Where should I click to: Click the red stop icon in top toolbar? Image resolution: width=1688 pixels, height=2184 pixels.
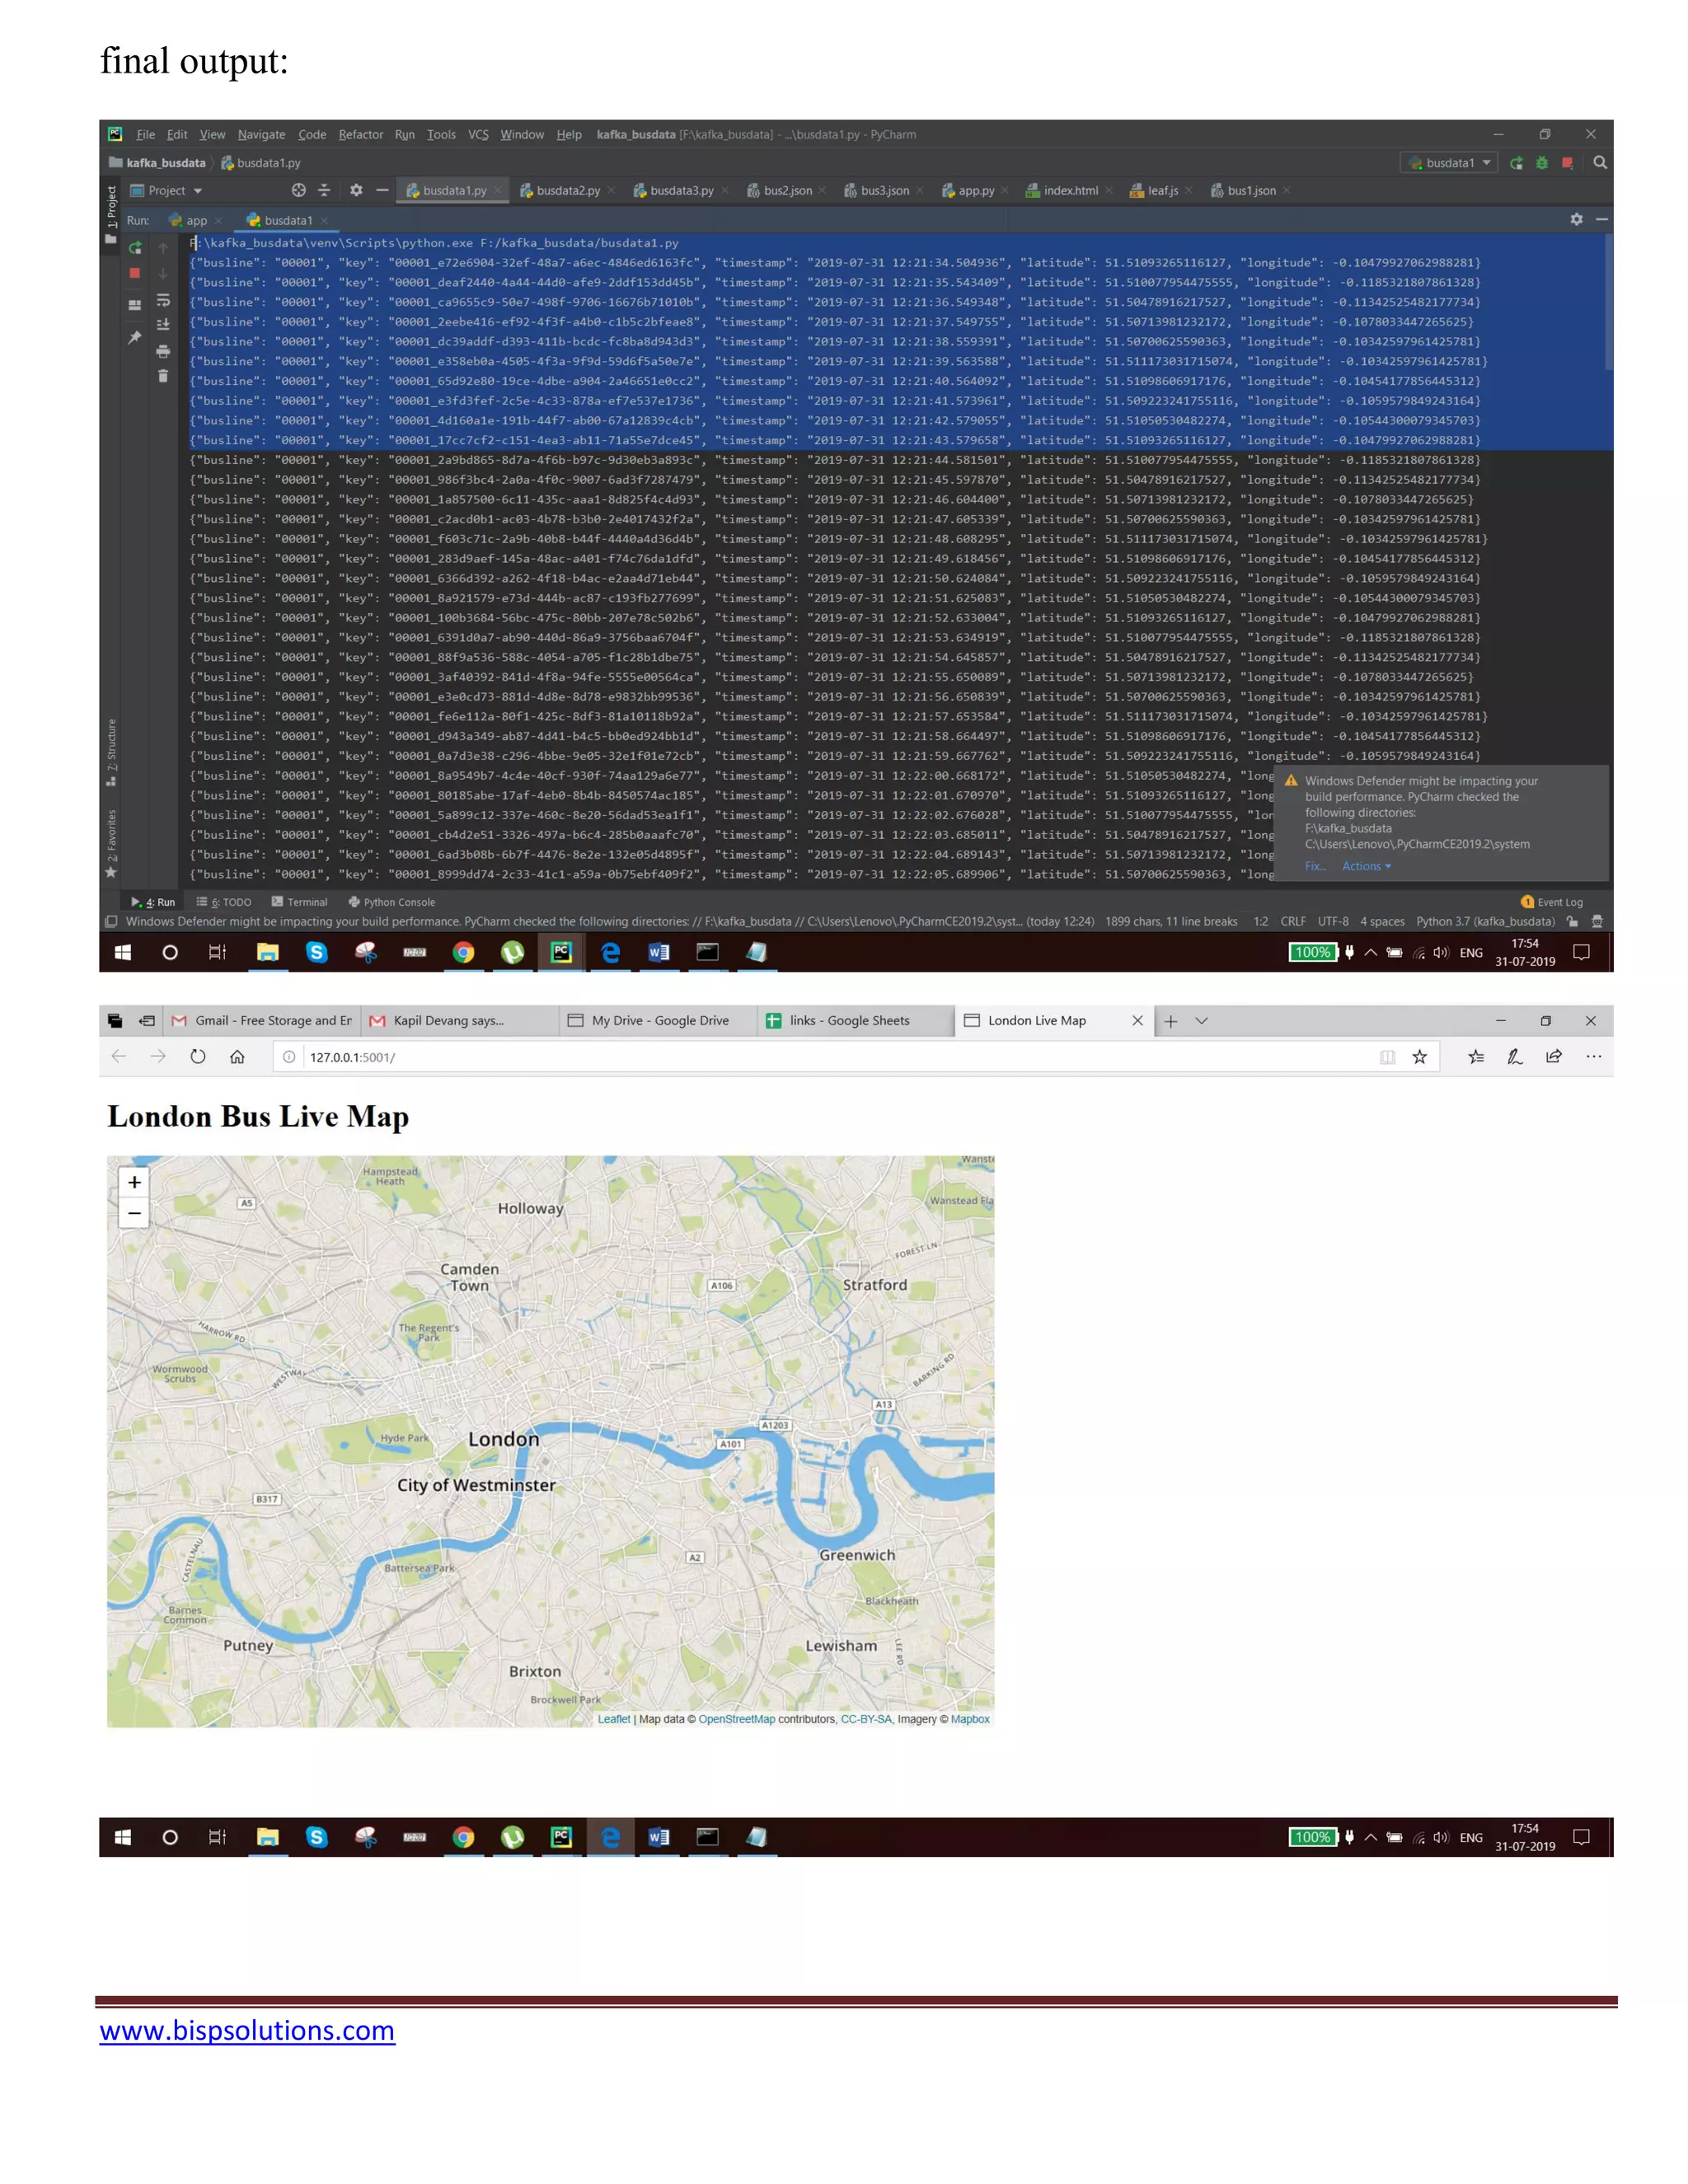(1567, 163)
